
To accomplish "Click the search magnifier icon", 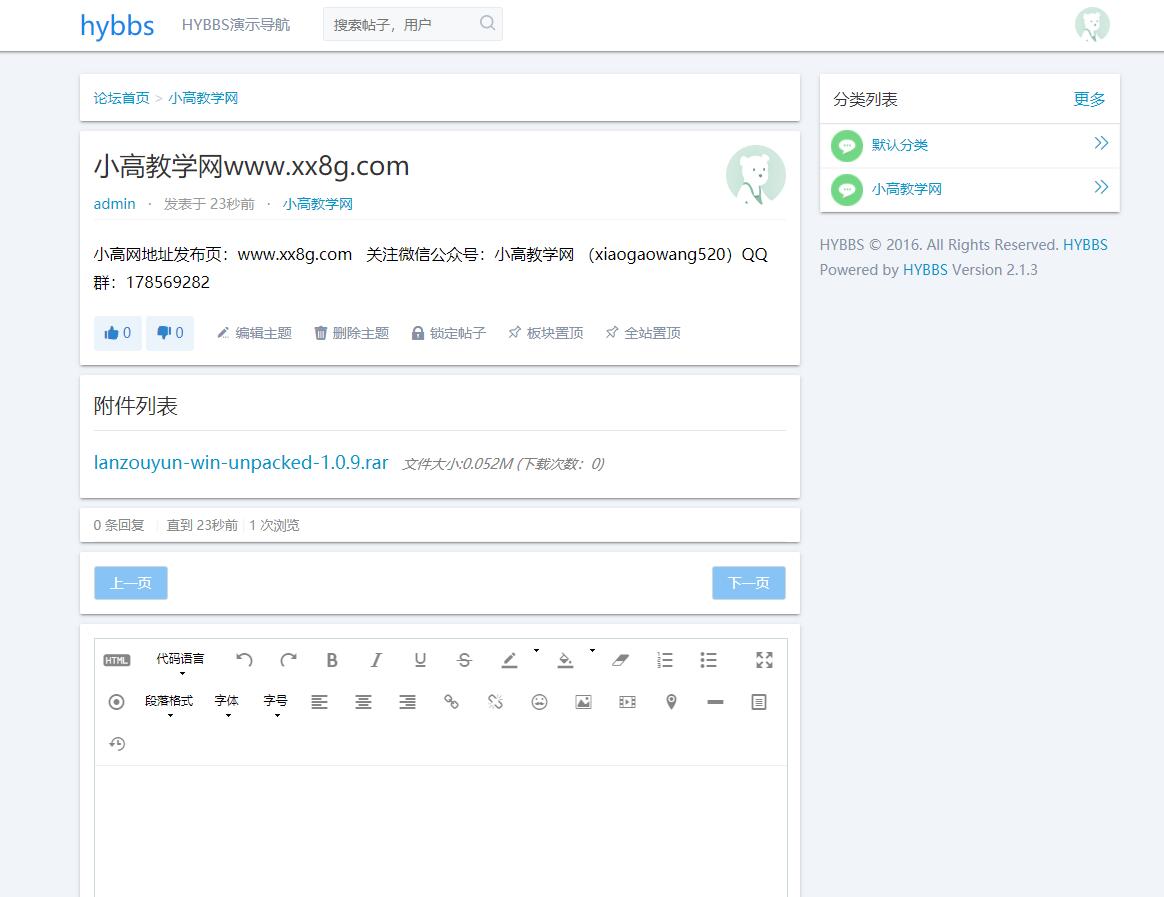I will 488,23.
